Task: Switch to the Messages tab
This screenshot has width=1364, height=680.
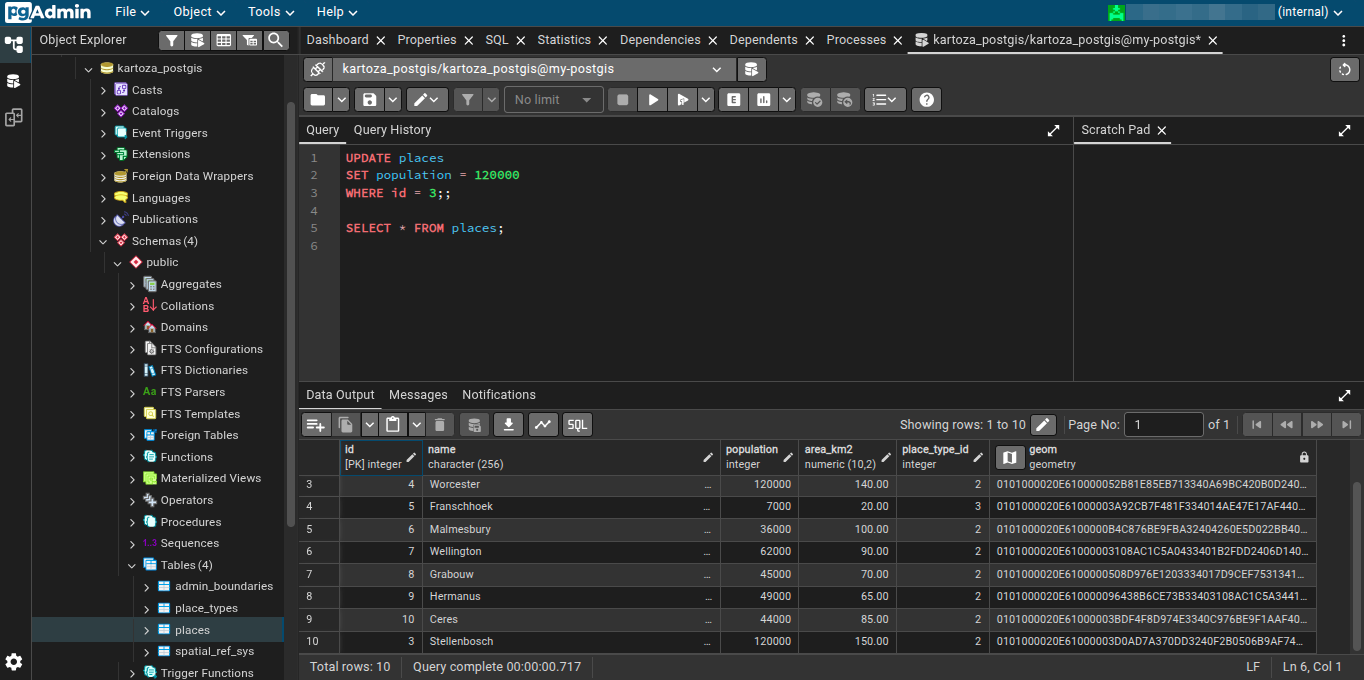Action: pos(418,395)
